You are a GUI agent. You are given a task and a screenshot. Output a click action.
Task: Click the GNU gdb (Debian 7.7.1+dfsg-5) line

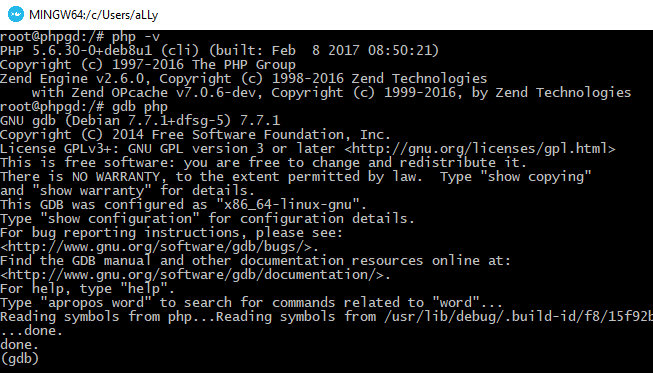pyautogui.click(x=140, y=121)
